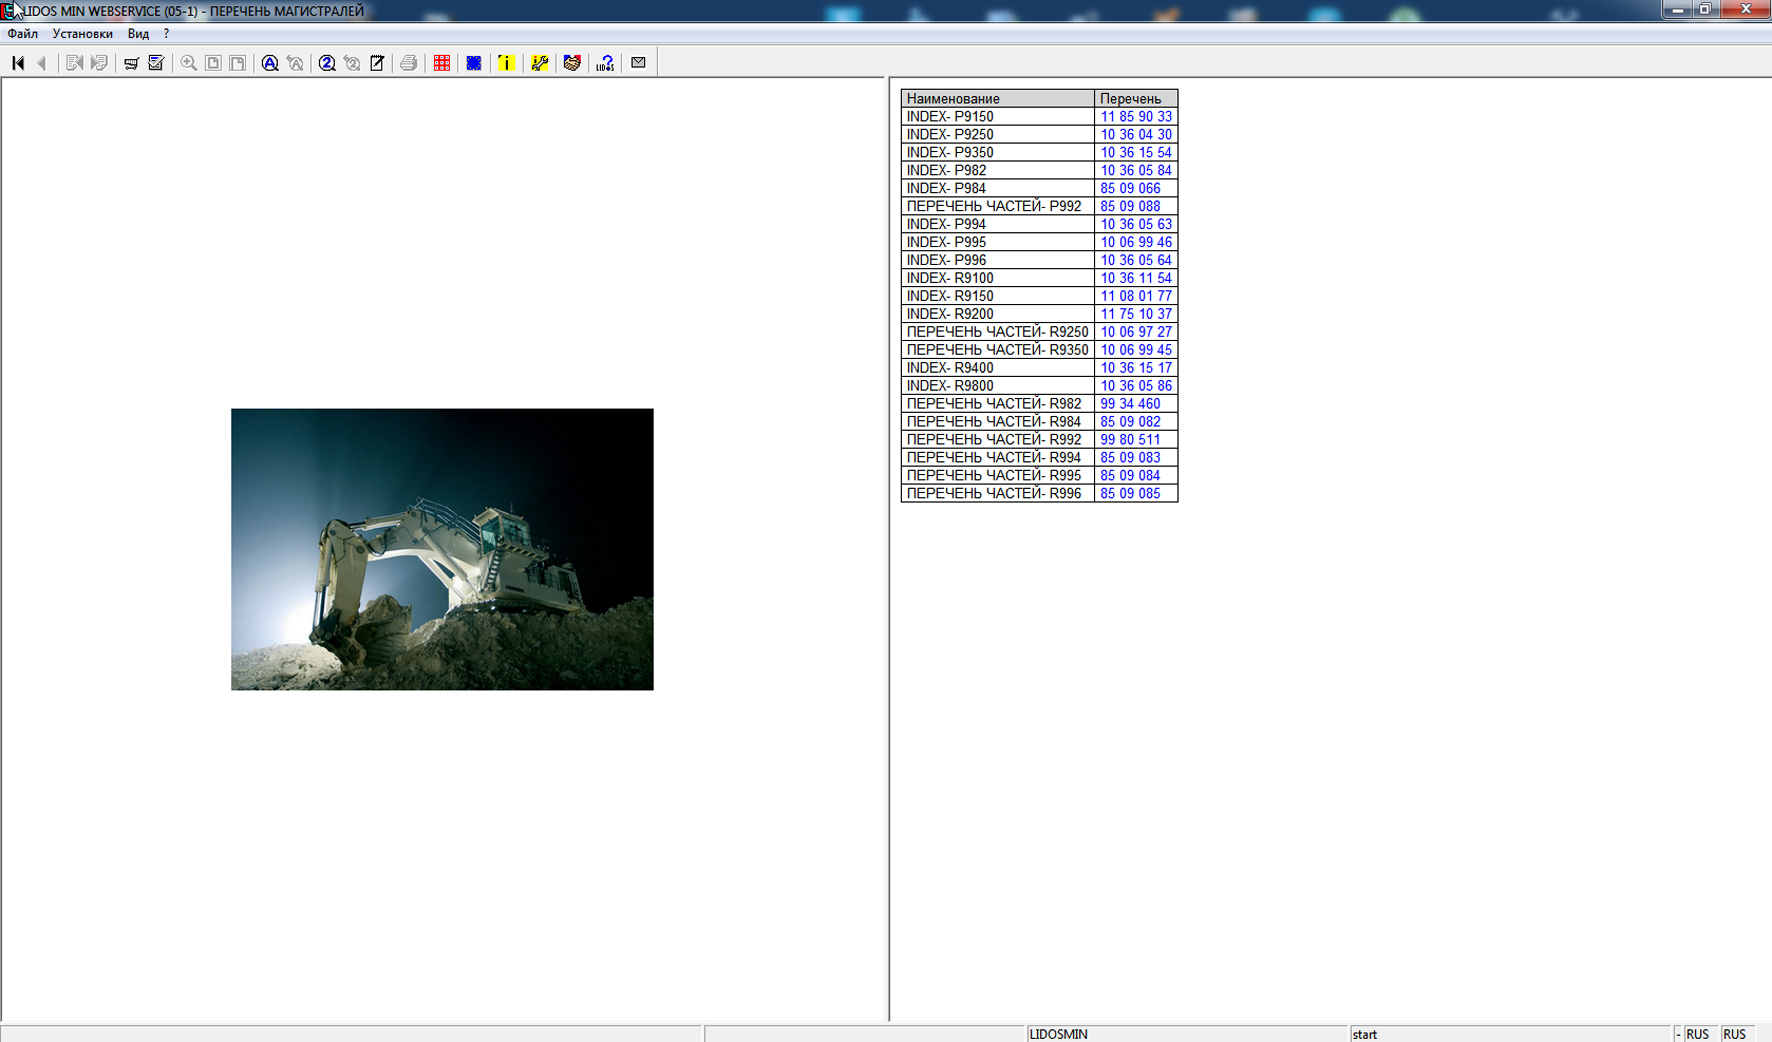Open the Вид menu
Viewport: 1772px width, 1042px height.
138,34
